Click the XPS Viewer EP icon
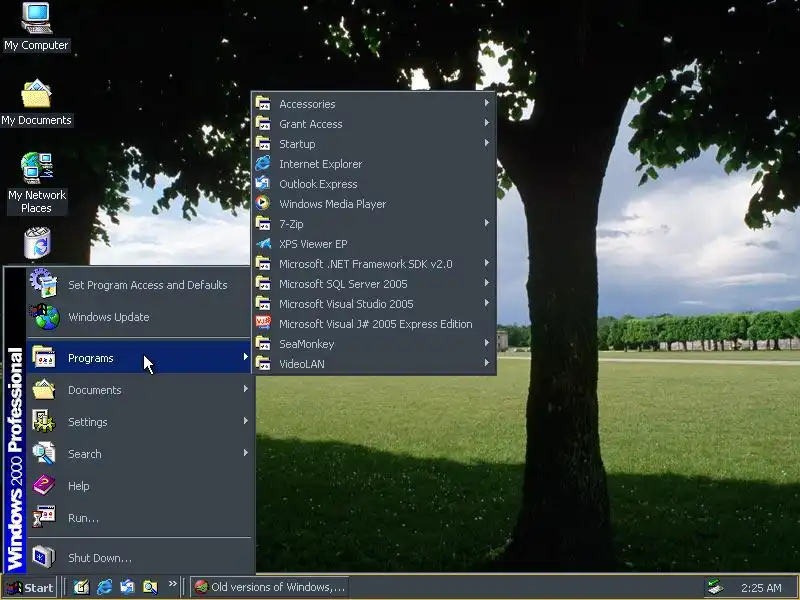Screen dimensions: 800x600 tap(263, 243)
